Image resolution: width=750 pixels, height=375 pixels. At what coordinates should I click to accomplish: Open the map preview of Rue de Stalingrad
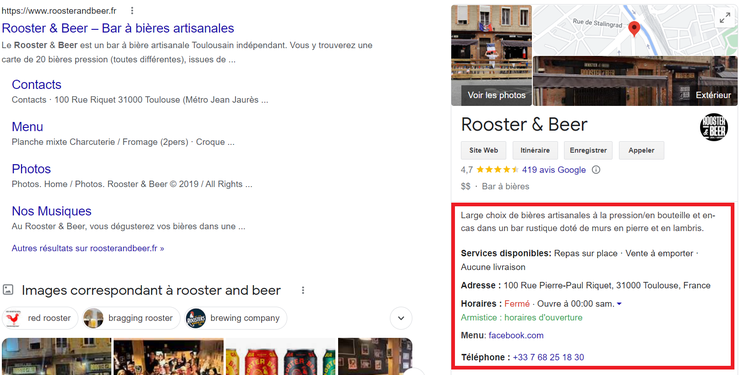635,30
